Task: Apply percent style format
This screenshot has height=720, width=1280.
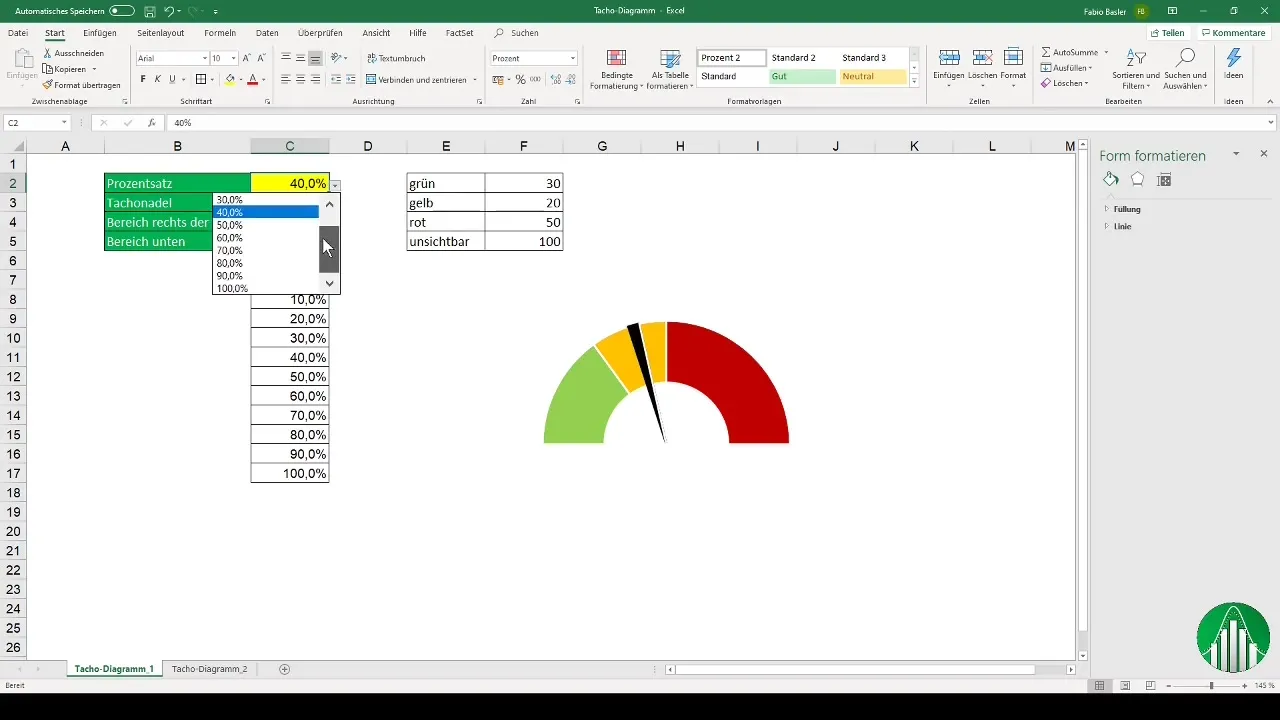Action: point(521,79)
